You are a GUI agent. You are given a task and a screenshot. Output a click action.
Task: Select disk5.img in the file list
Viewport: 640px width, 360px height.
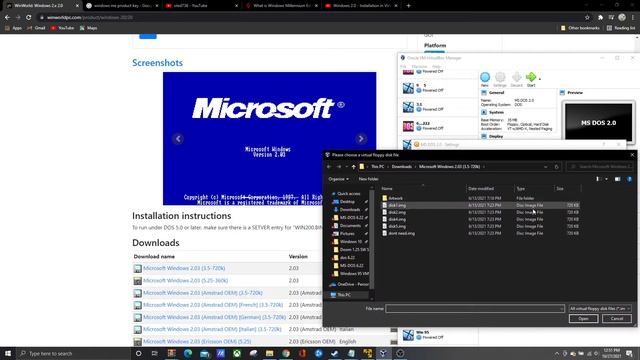(480, 226)
